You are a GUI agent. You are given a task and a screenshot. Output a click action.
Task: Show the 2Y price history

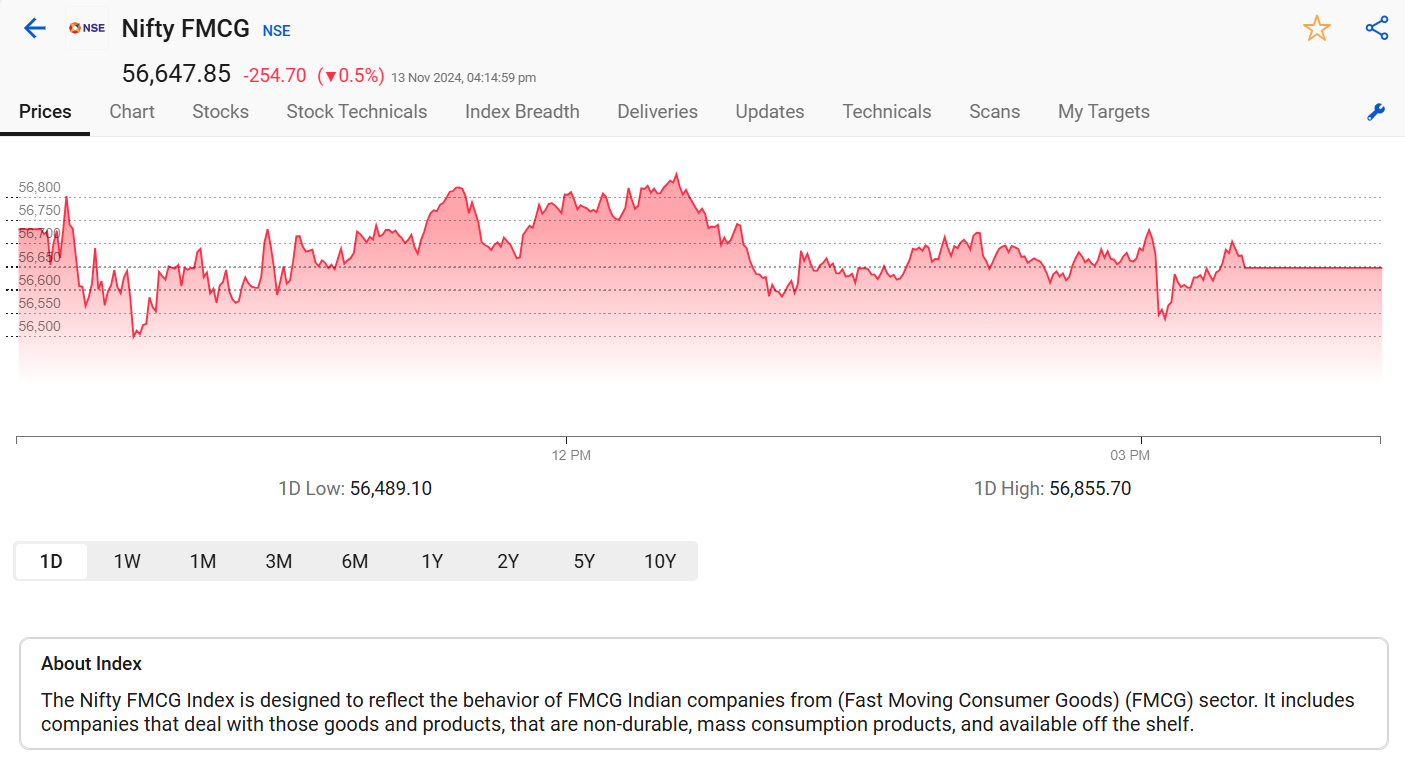pyautogui.click(x=508, y=561)
